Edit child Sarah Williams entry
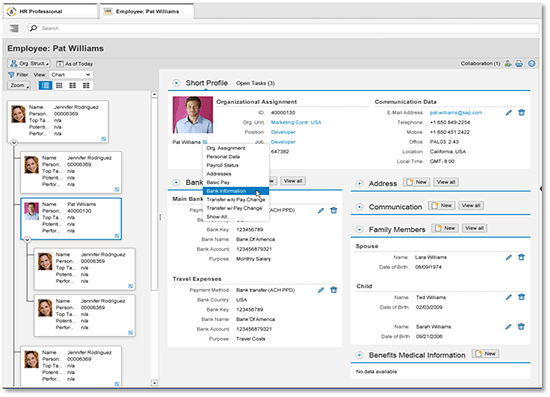The width and height of the screenshot is (550, 397). pyautogui.click(x=509, y=327)
